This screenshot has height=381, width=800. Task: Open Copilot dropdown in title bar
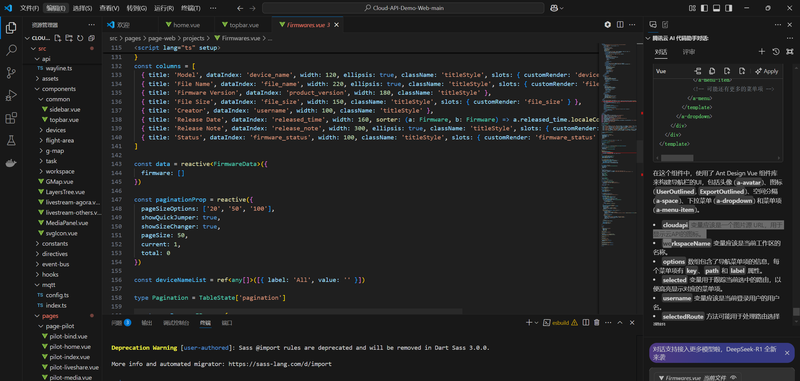[557, 8]
